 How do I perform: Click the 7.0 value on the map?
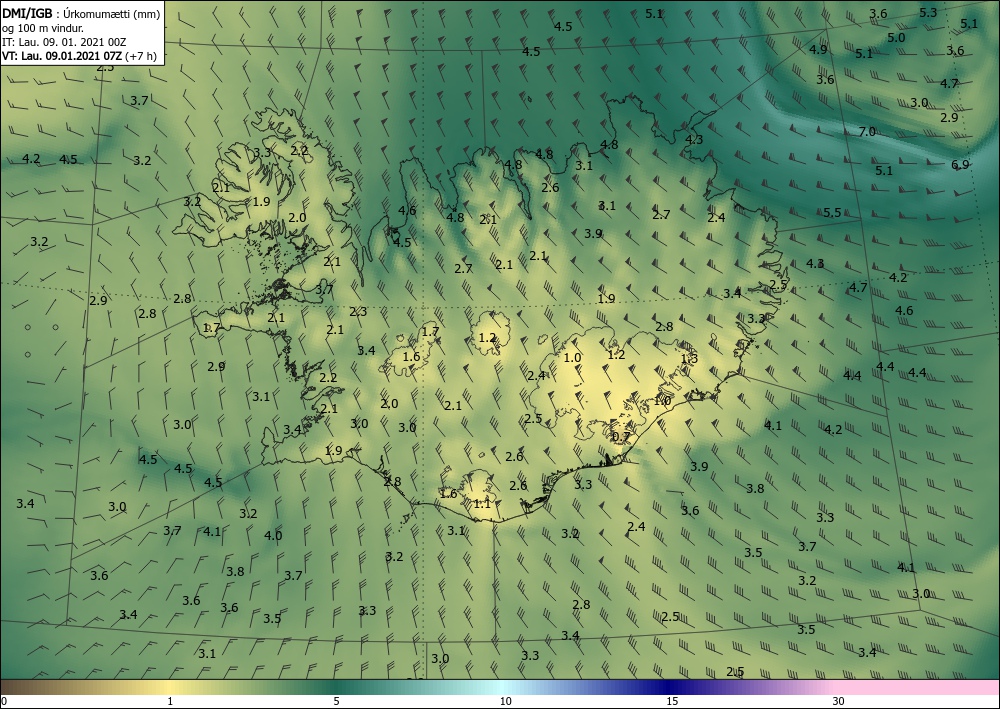pos(867,132)
